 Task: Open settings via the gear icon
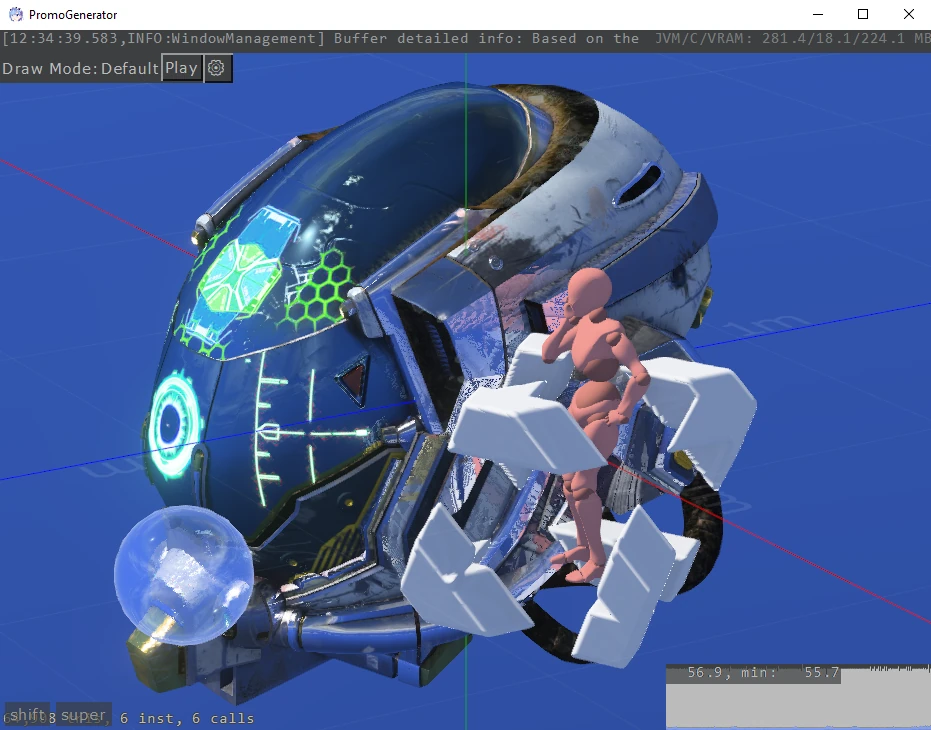click(218, 69)
